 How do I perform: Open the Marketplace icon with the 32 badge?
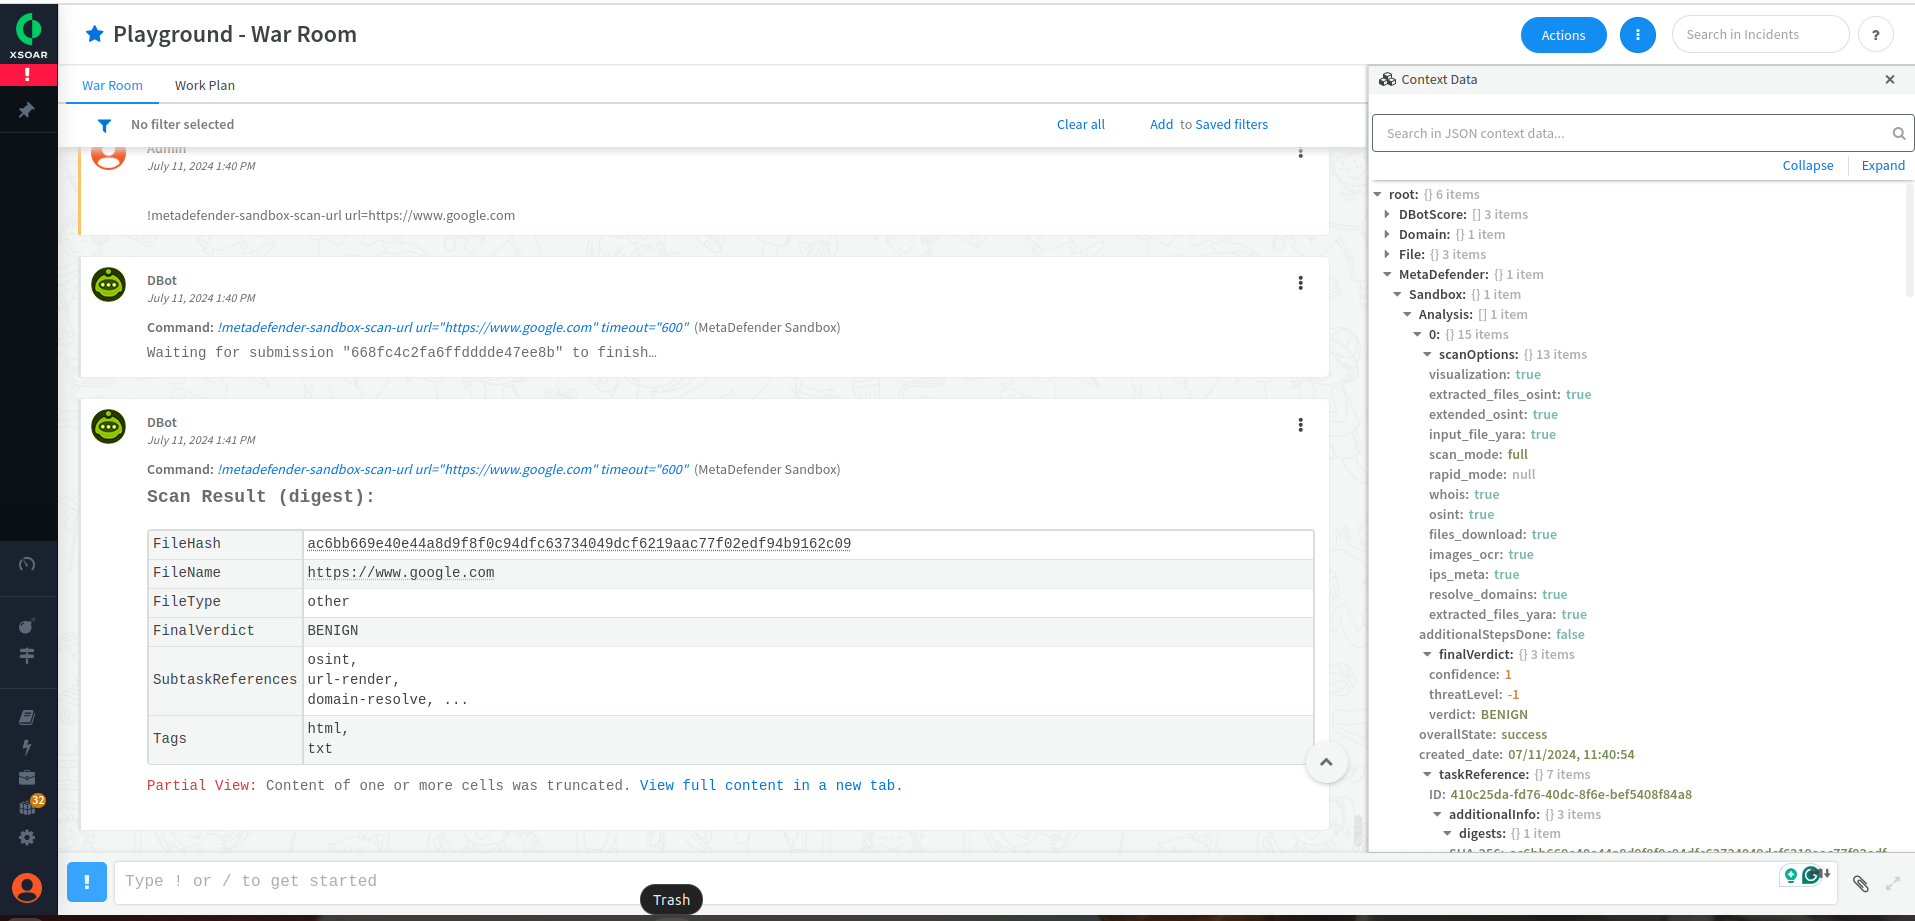pyautogui.click(x=30, y=805)
